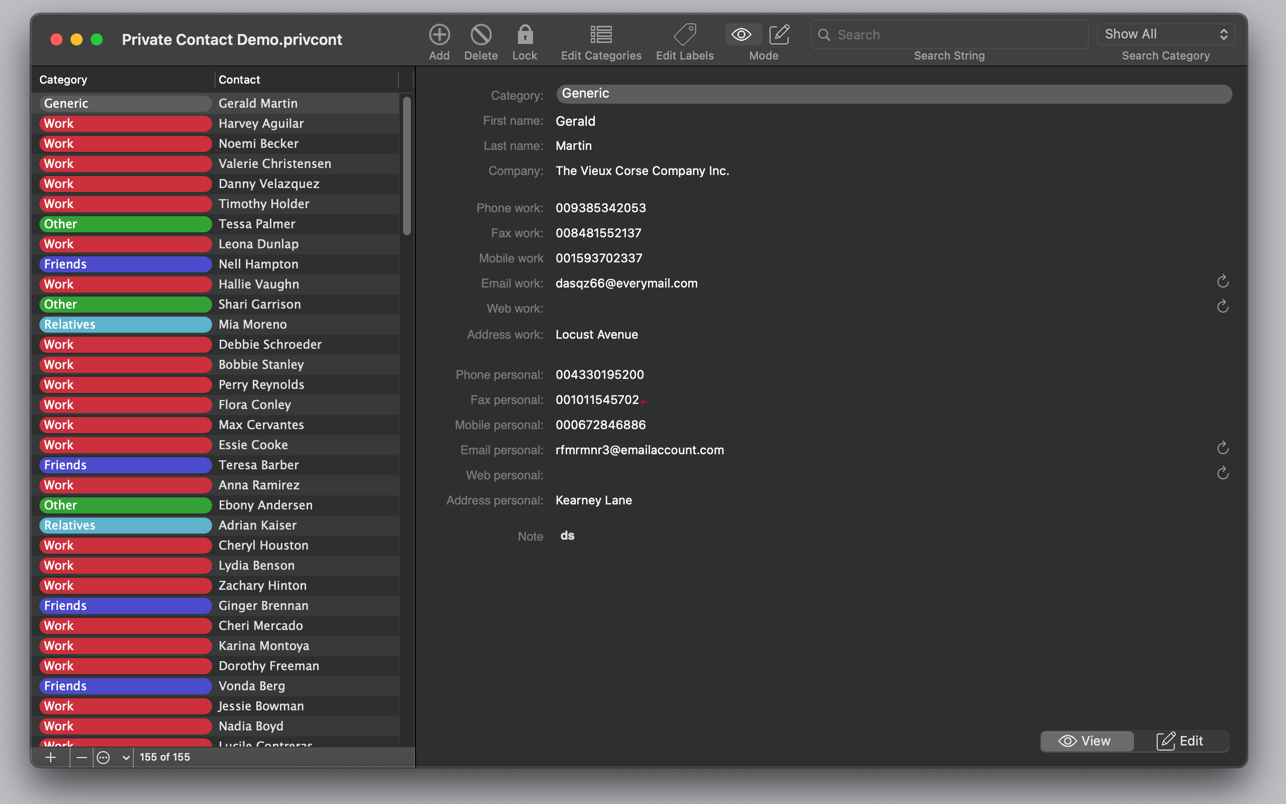Lock the contact database

tap(525, 35)
